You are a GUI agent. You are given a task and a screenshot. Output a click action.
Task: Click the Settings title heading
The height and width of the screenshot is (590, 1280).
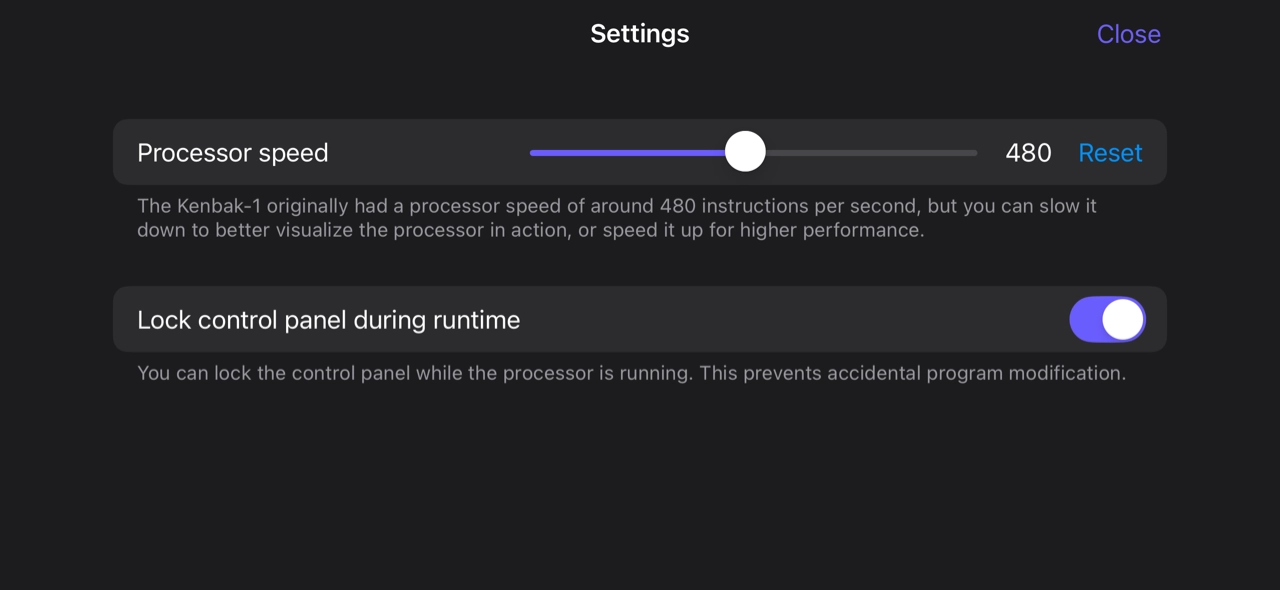pyautogui.click(x=639, y=34)
